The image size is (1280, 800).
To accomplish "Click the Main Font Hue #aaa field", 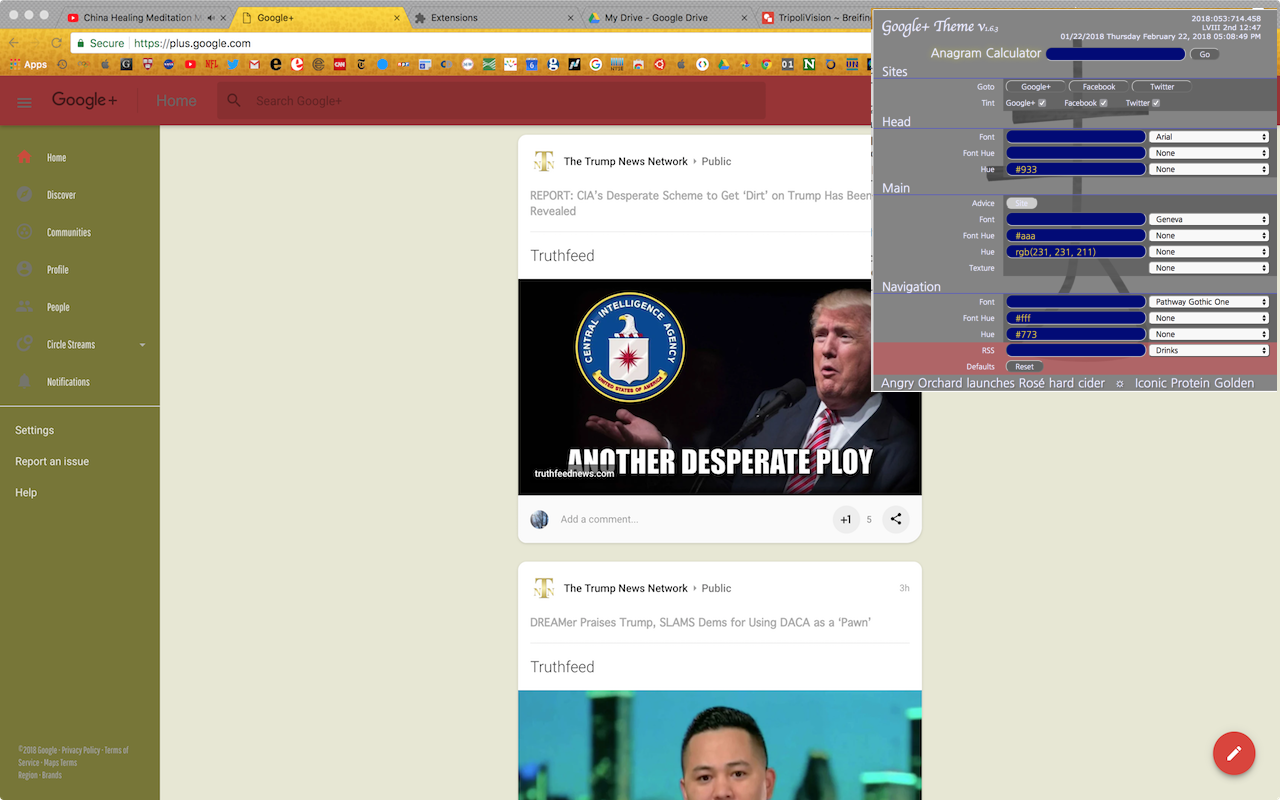I will (x=1076, y=236).
